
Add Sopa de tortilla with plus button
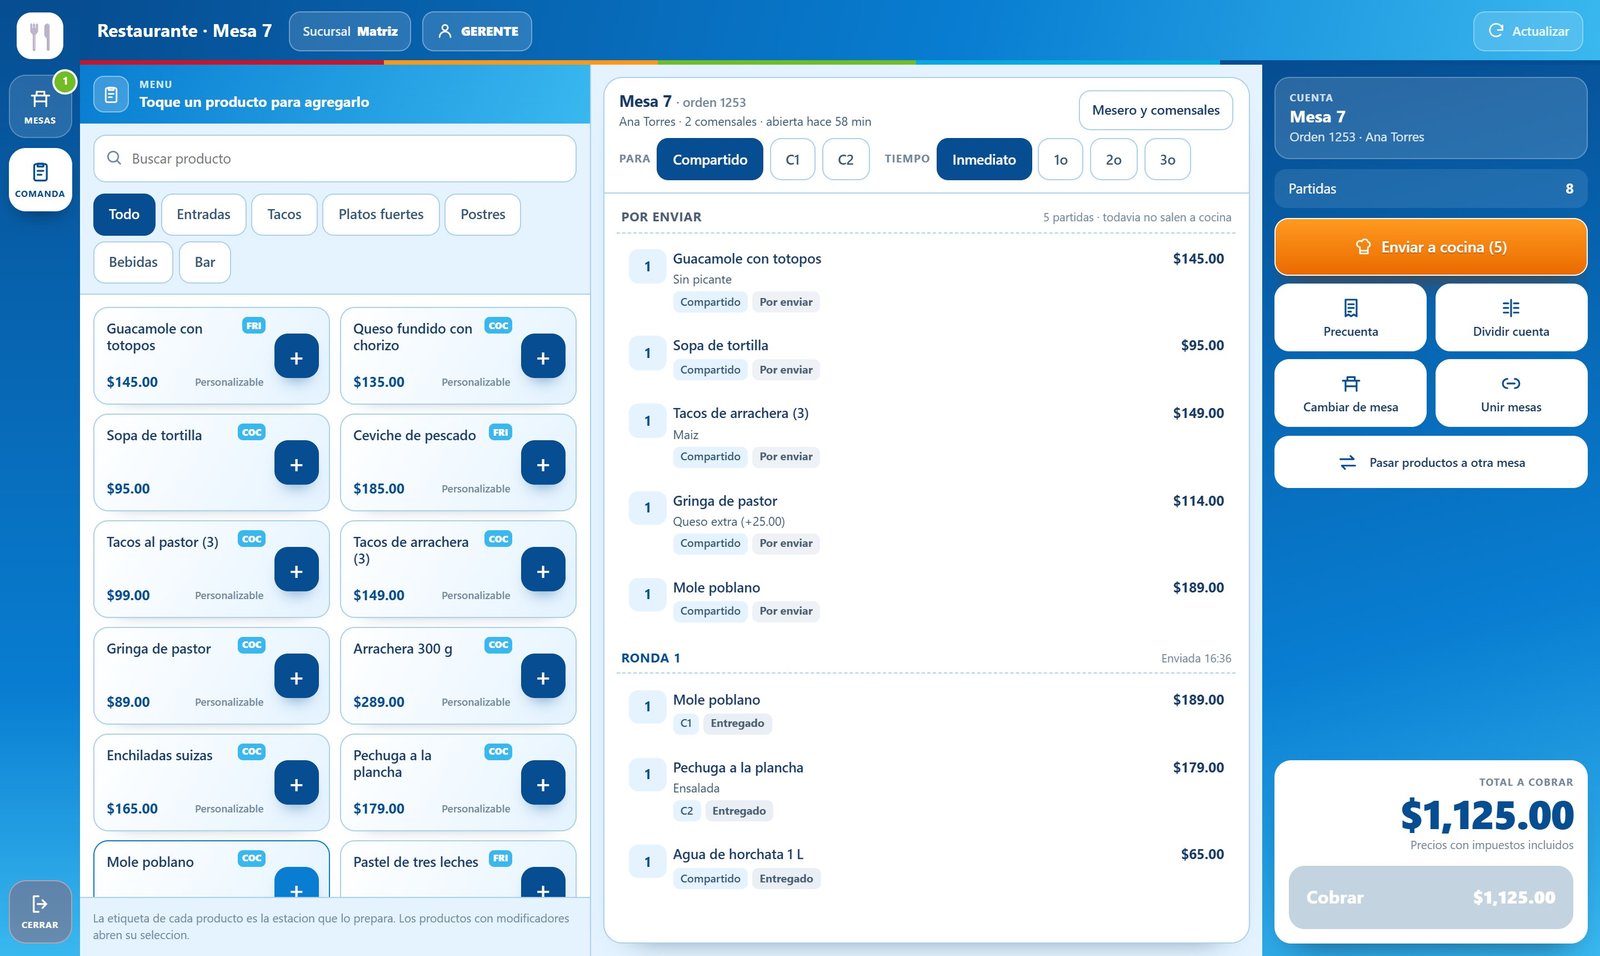point(296,464)
